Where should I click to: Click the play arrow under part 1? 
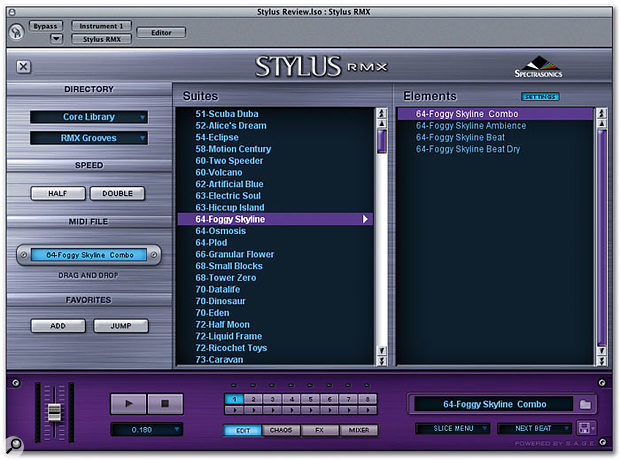click(x=234, y=411)
